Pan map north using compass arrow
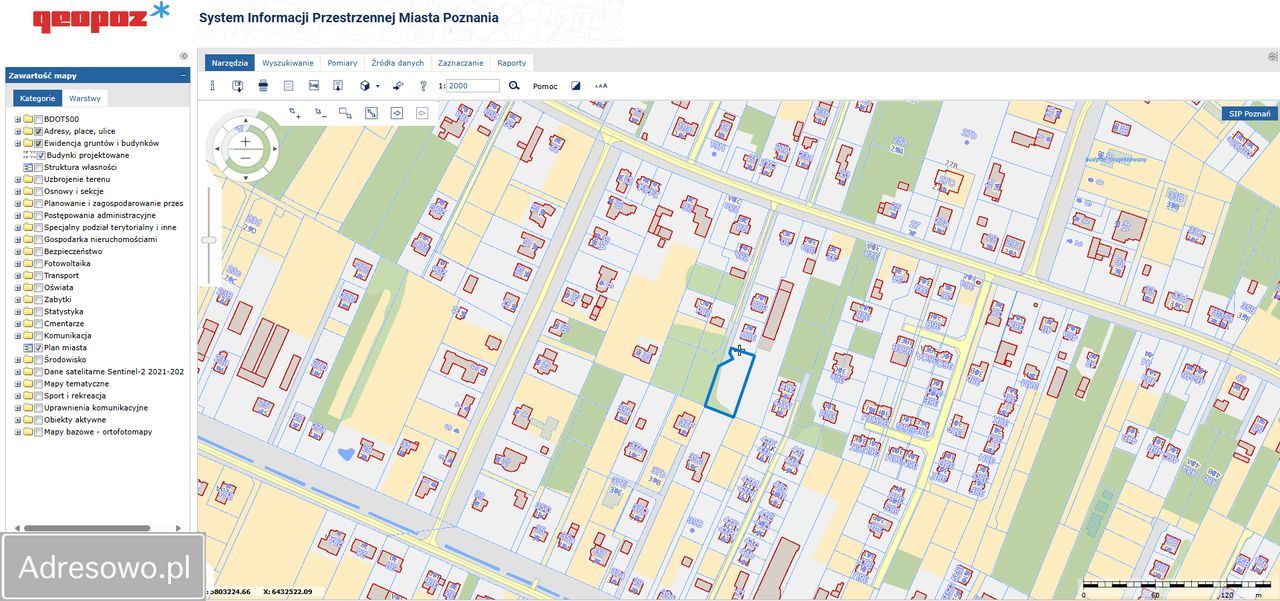The width and height of the screenshot is (1280, 601). 246,120
